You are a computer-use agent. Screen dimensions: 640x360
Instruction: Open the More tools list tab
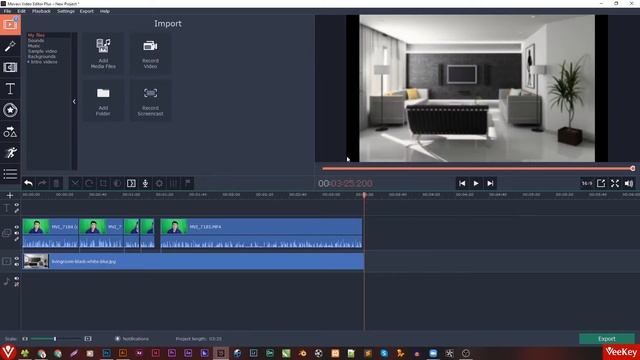[x=10, y=174]
